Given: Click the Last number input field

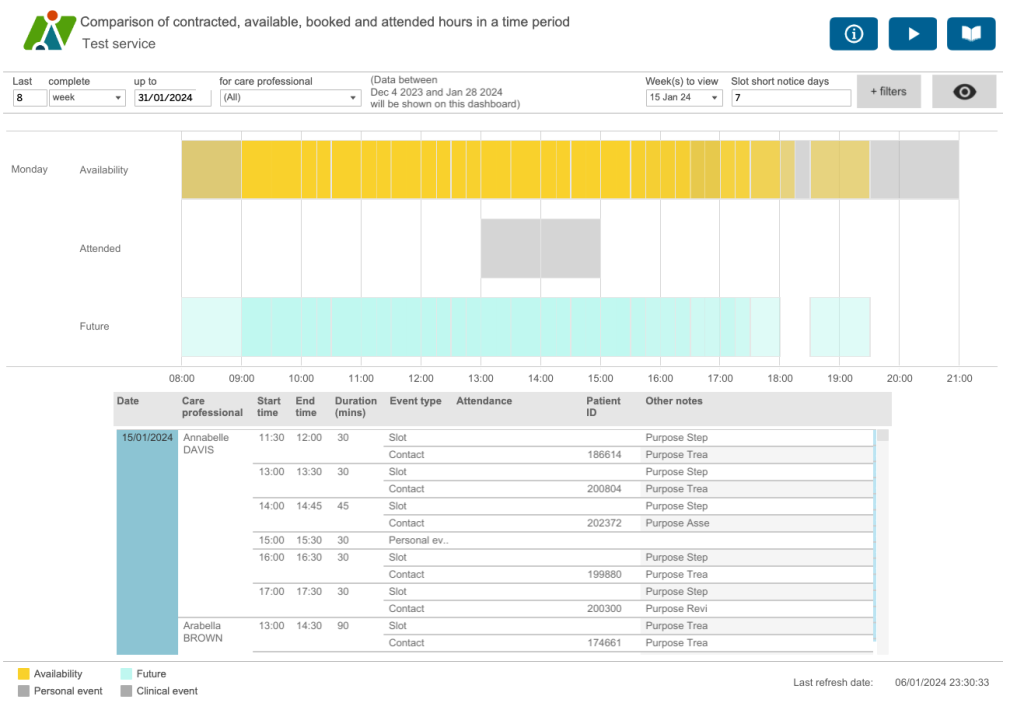Looking at the screenshot, I should [29, 98].
